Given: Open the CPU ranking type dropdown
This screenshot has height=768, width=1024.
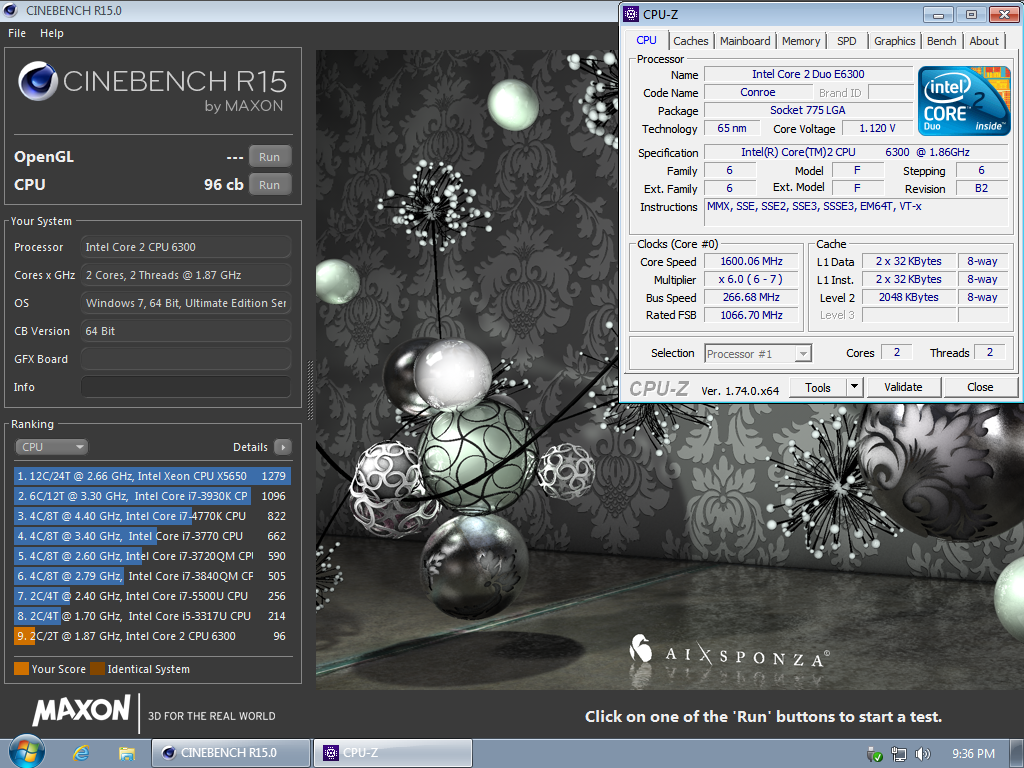Looking at the screenshot, I should [51, 447].
